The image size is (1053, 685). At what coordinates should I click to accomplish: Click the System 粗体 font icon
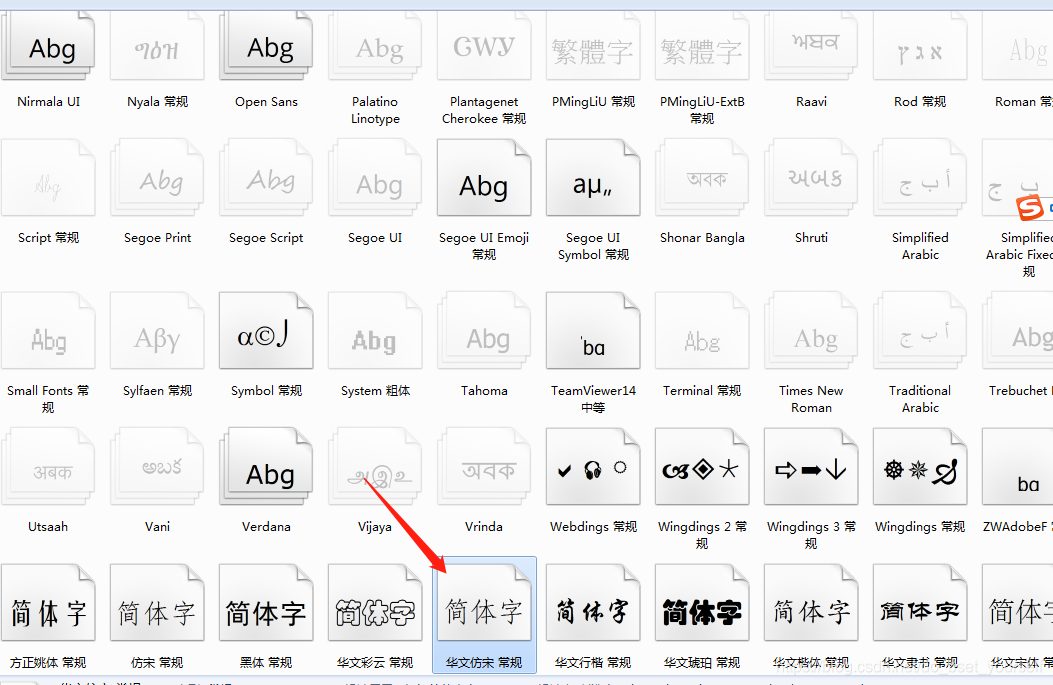[375, 330]
